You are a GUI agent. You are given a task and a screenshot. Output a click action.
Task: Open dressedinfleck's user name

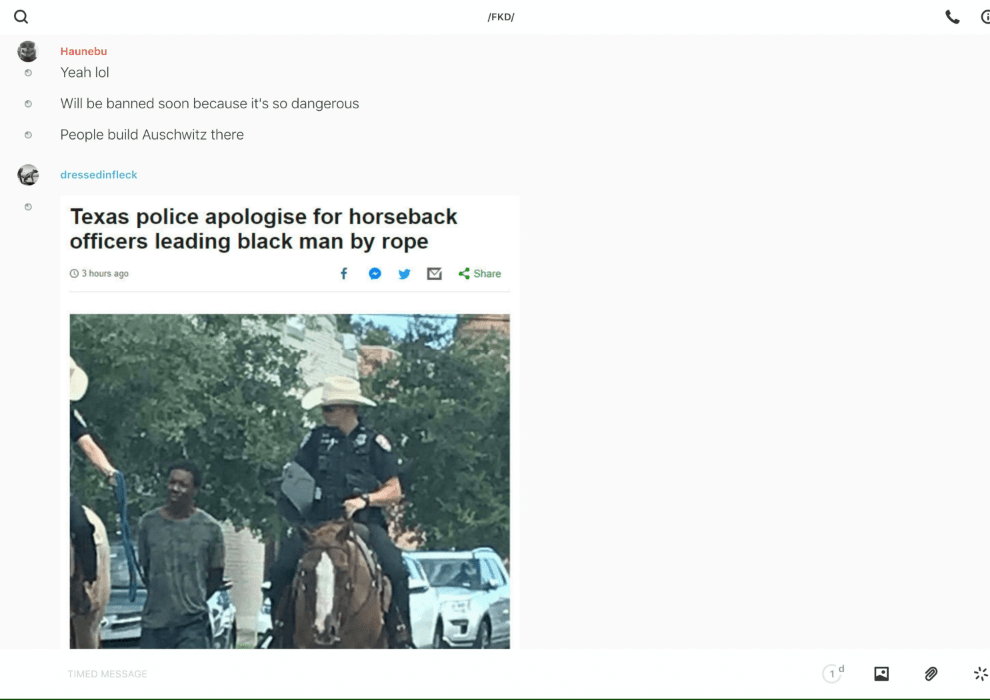click(x=98, y=175)
